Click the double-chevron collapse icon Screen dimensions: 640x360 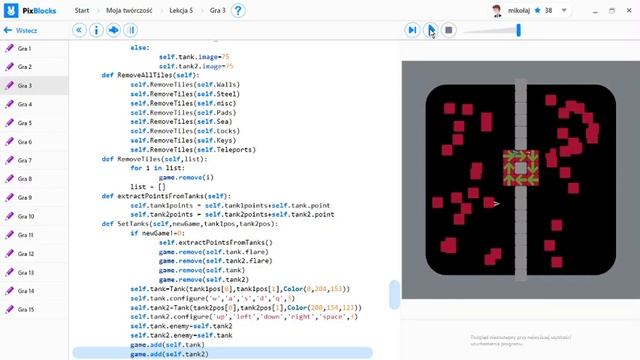pos(79,30)
